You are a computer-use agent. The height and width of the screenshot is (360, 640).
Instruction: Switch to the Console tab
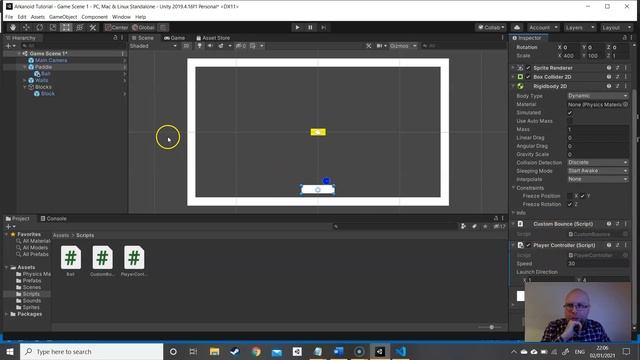tap(53, 218)
